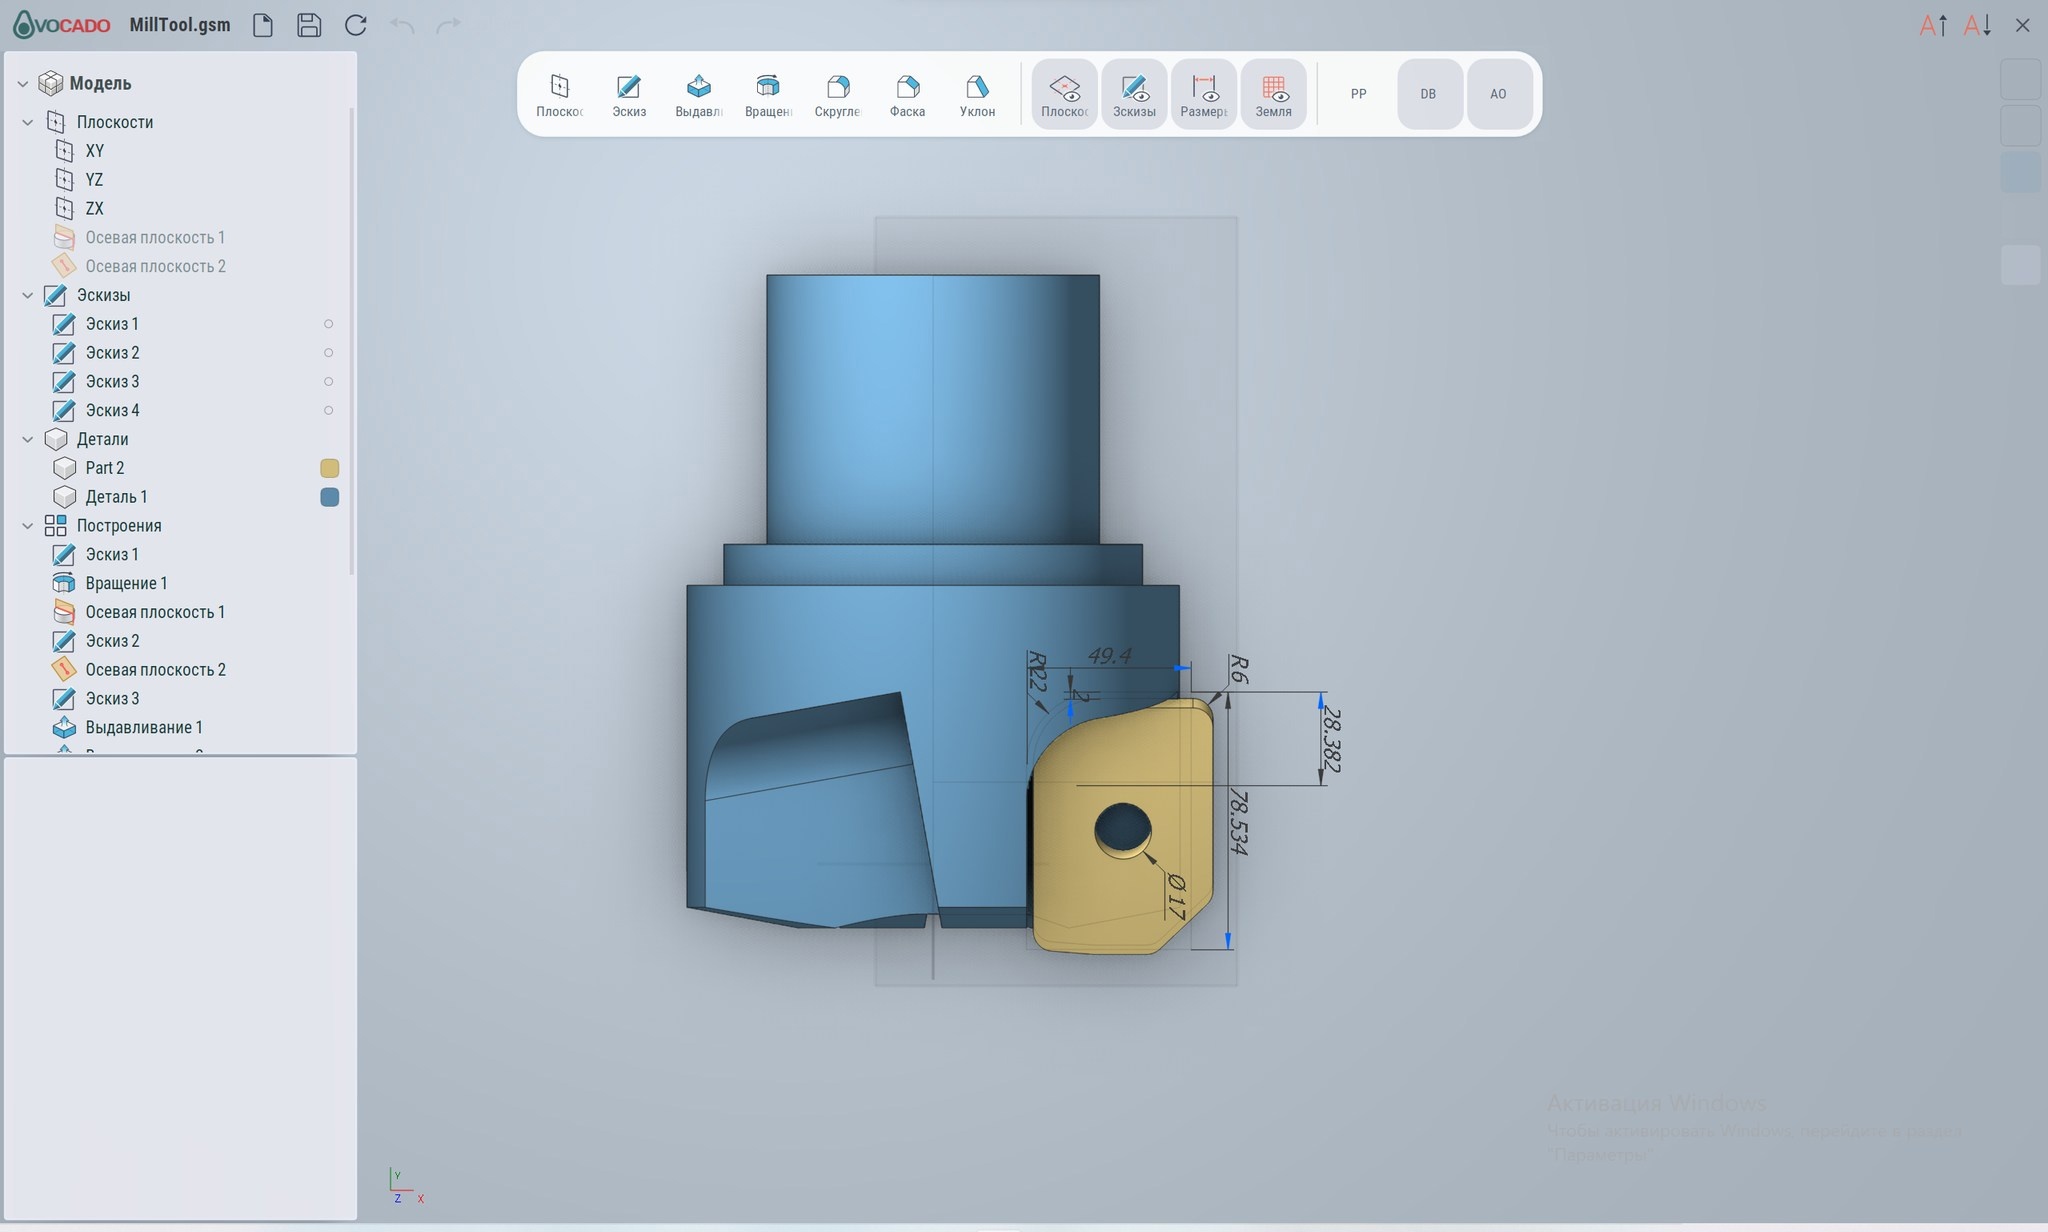The image size is (2048, 1232).
Task: Collapse the Плоскости tree group
Action: 28,122
